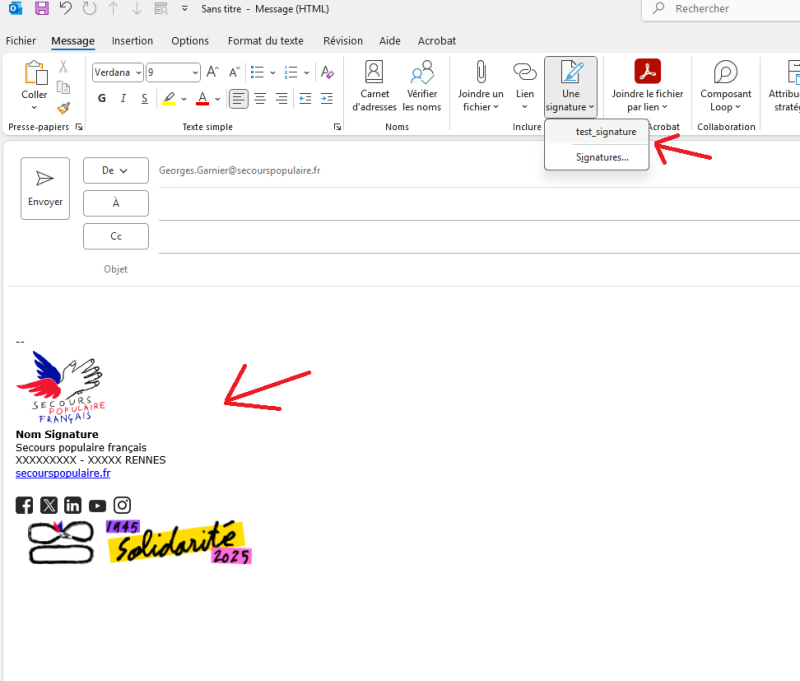Toggle italic formatting (I)
The height and width of the screenshot is (681, 800).
[x=123, y=98]
